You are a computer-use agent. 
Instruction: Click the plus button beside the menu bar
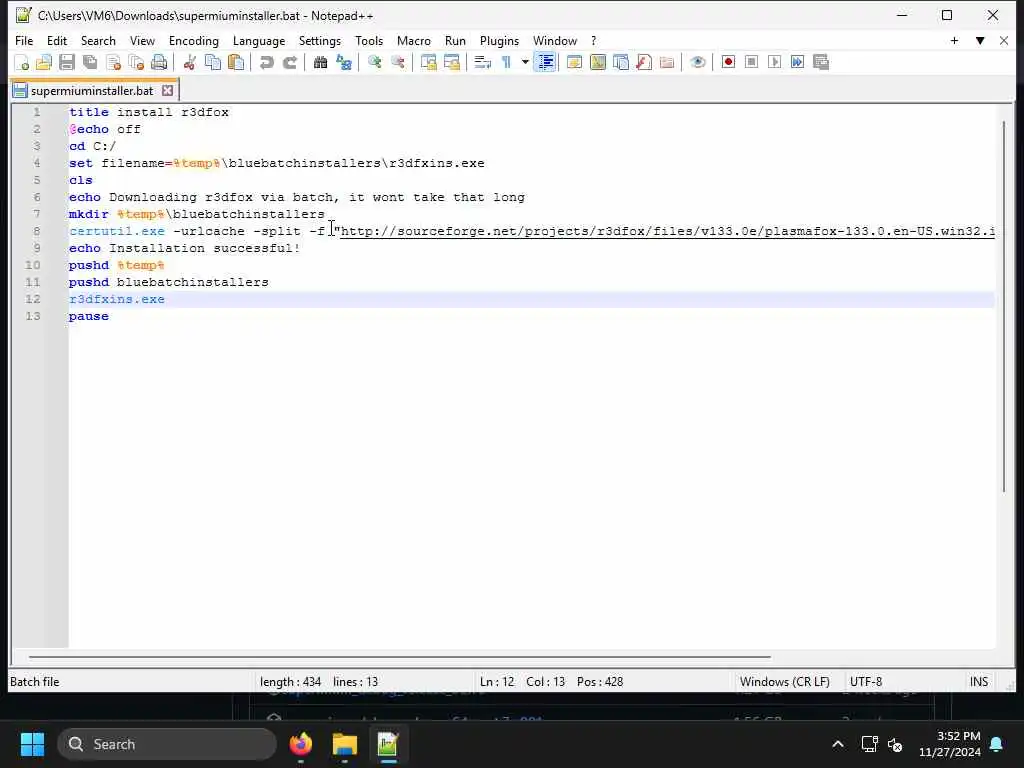coord(954,40)
